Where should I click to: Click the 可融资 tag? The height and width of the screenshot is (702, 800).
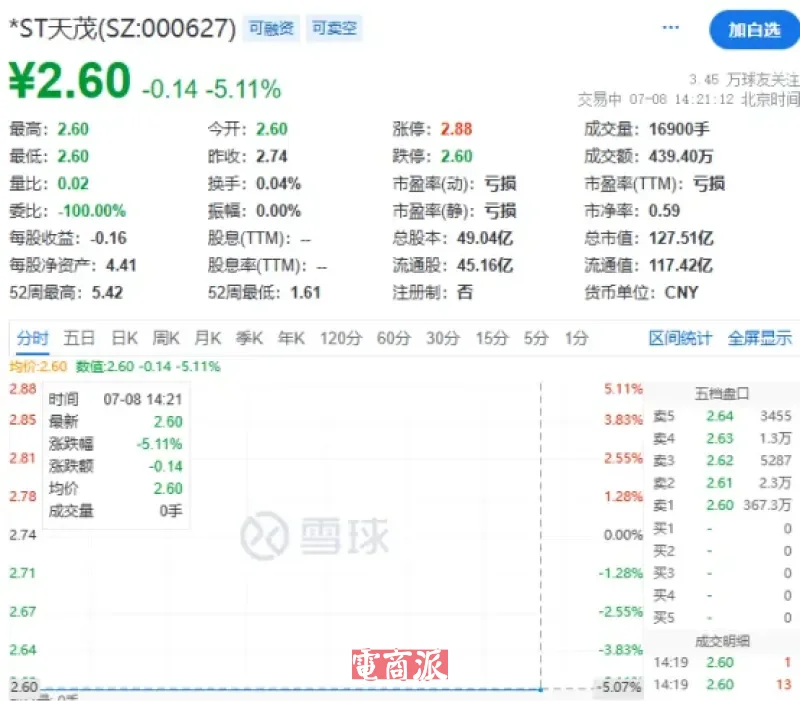pyautogui.click(x=271, y=28)
